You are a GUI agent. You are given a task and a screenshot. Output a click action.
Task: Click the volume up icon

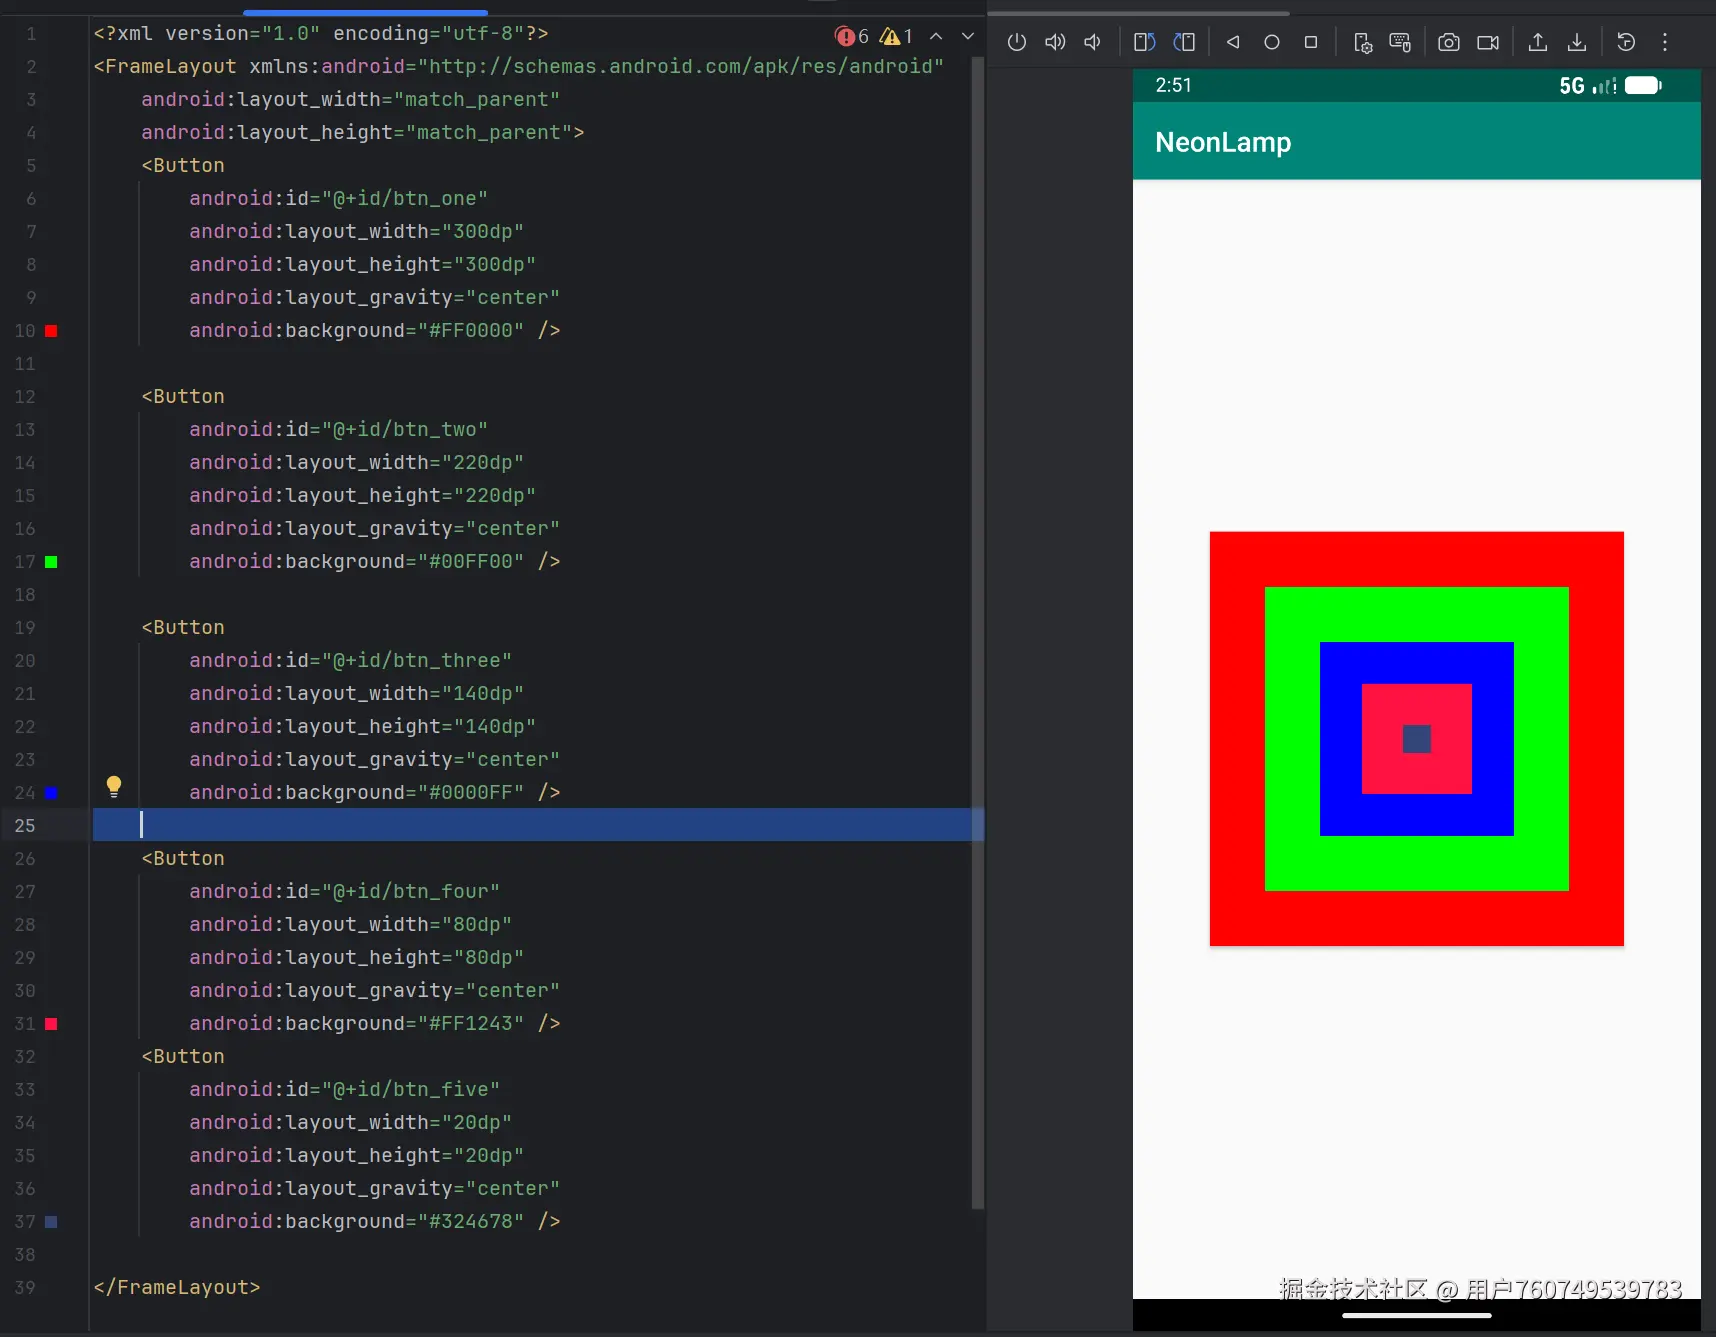1054,42
